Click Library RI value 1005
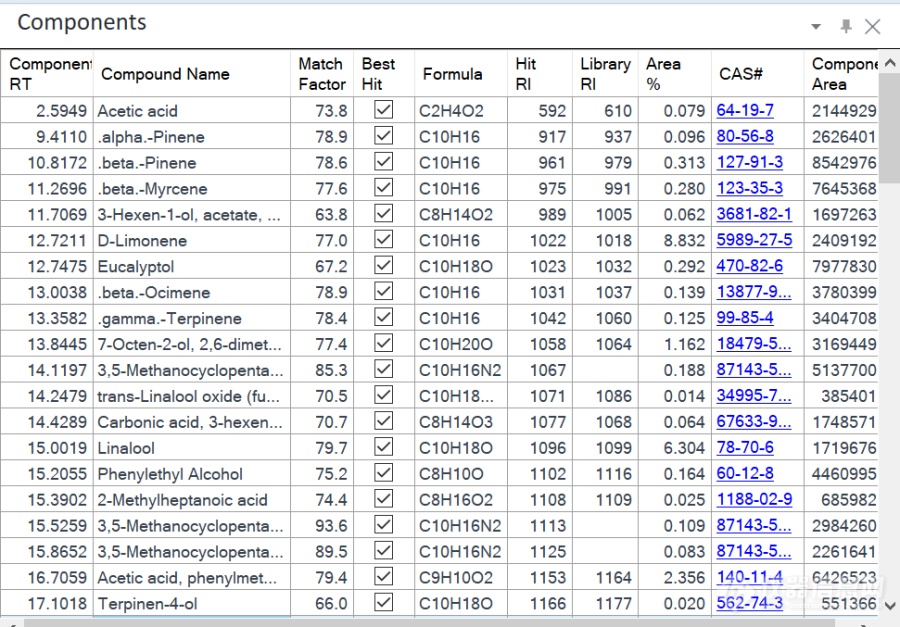 coord(606,214)
